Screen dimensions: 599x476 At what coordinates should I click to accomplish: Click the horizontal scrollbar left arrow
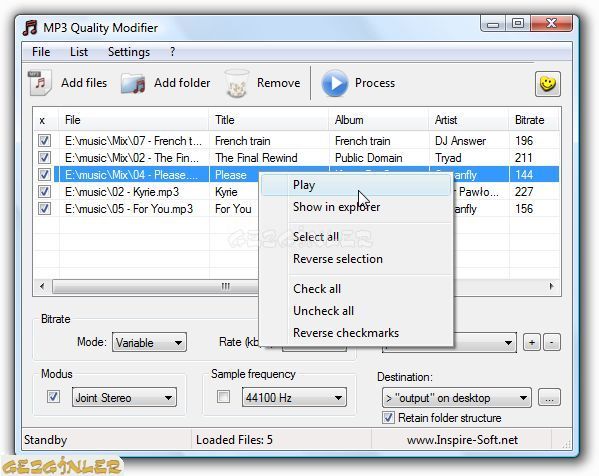coord(42,287)
